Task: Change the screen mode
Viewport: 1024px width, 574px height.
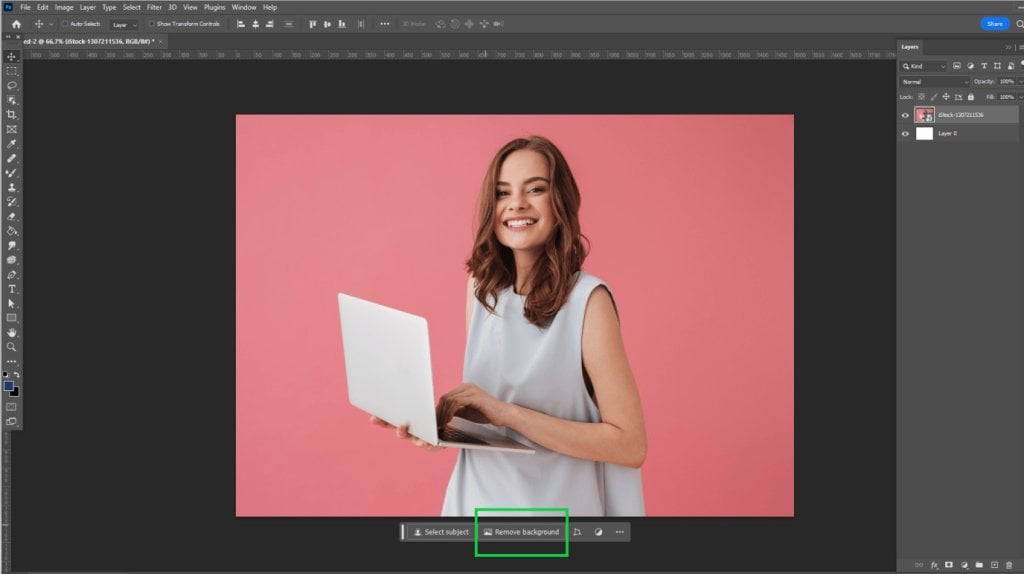Action: pos(12,422)
